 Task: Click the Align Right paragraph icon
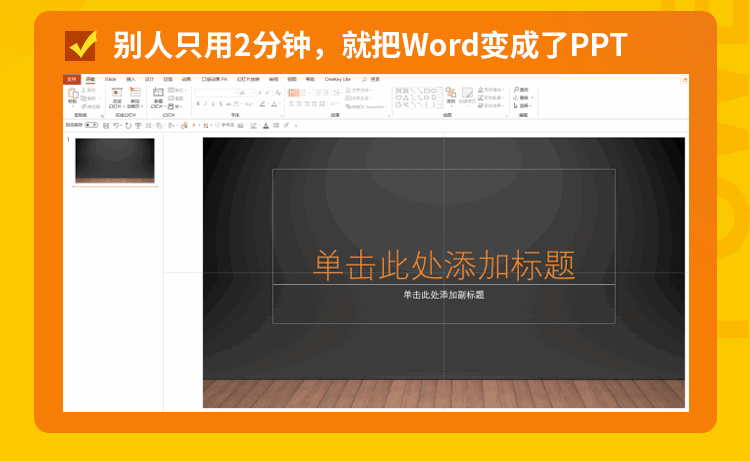[307, 104]
